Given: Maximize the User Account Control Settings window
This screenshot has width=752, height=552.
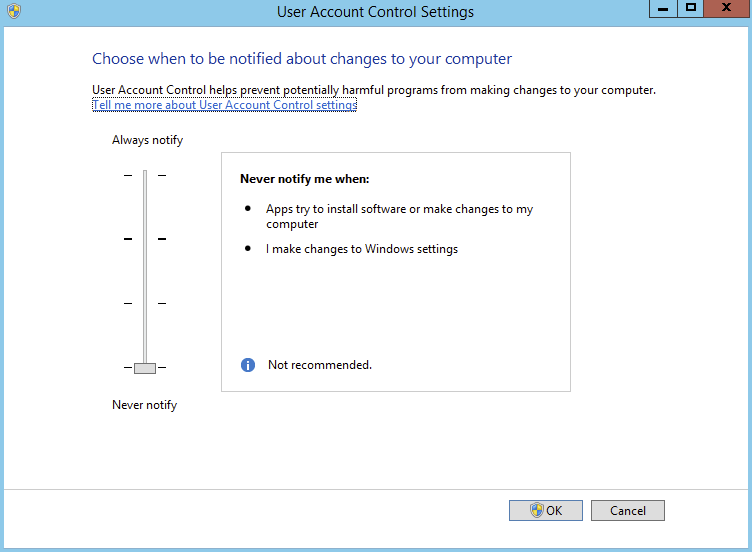Looking at the screenshot, I should pos(690,8).
